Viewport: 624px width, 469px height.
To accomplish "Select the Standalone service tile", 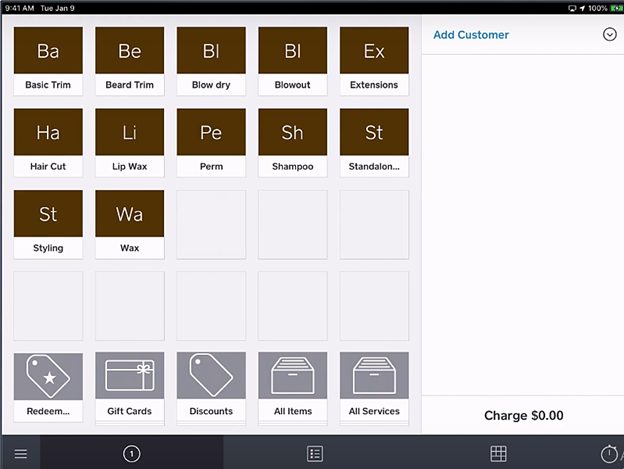I will [374, 142].
